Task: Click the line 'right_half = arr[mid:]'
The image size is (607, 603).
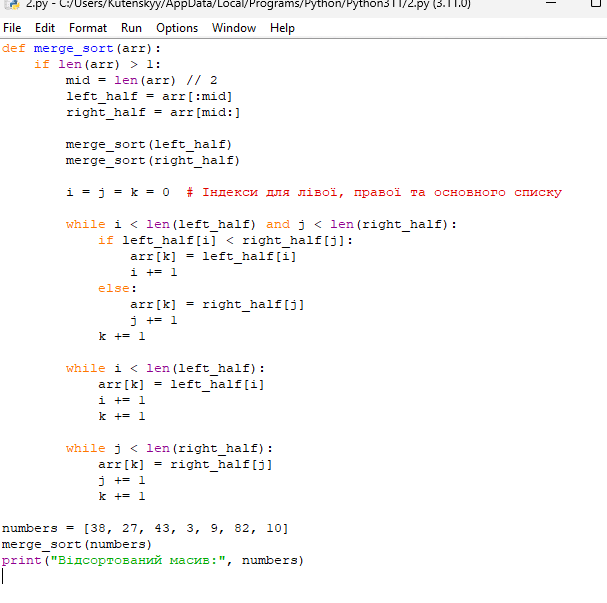Action: pyautogui.click(x=153, y=113)
